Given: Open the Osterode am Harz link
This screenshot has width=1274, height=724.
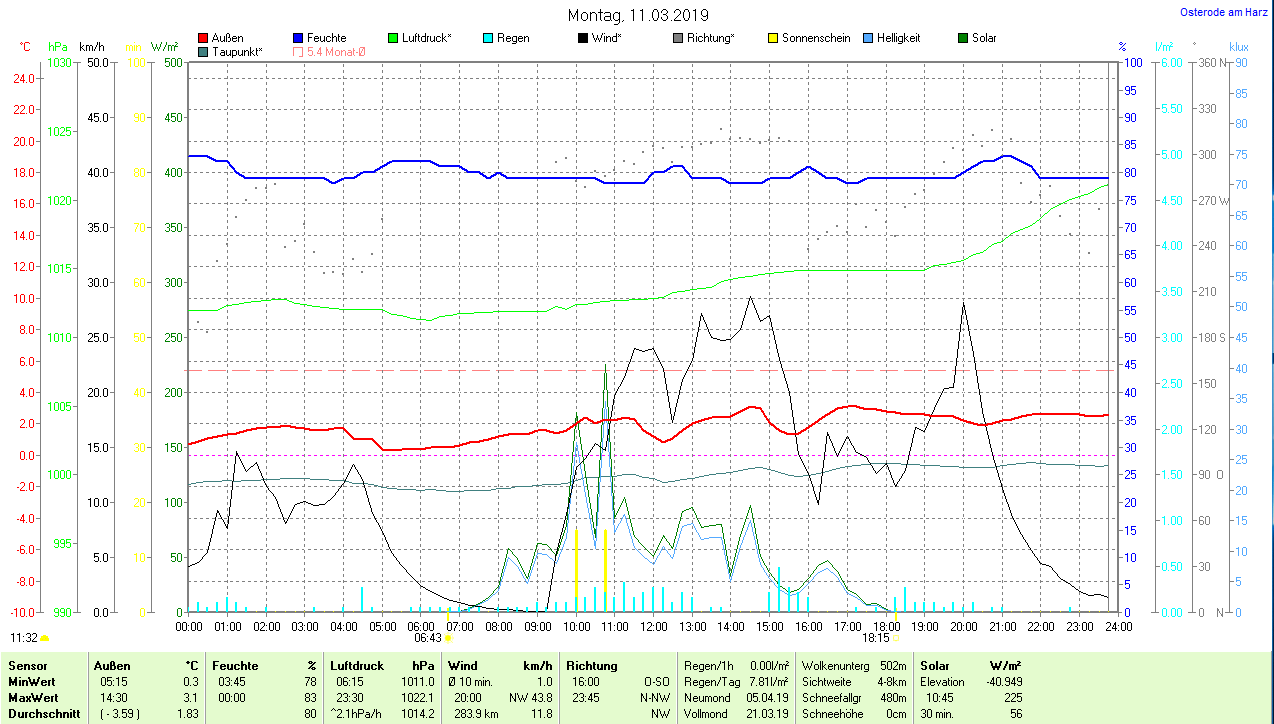Looking at the screenshot, I should (x=1226, y=12).
